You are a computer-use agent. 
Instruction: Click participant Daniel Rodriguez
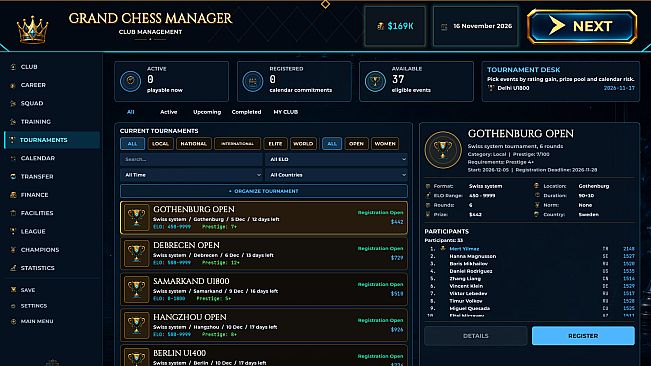471,271
